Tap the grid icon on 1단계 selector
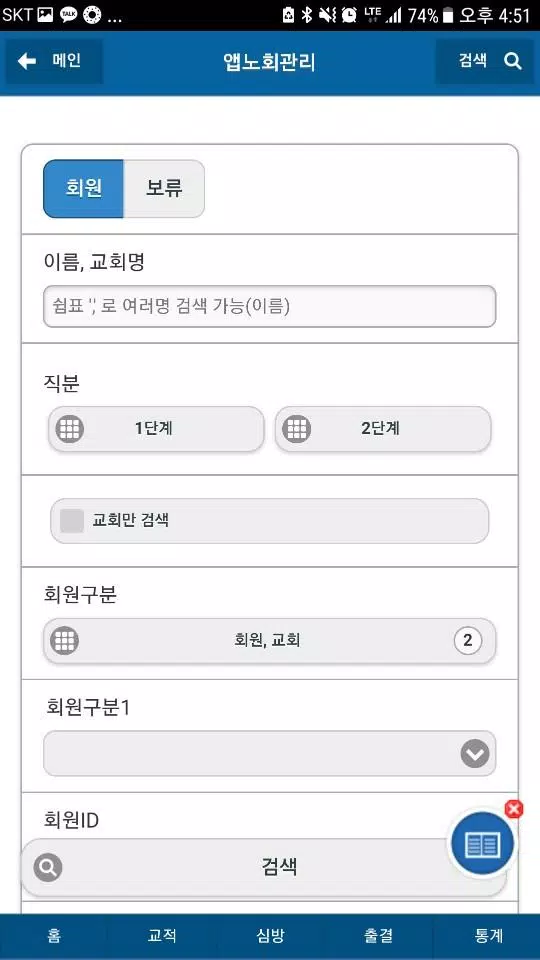Screen dimensions: 540x960 tap(70, 428)
